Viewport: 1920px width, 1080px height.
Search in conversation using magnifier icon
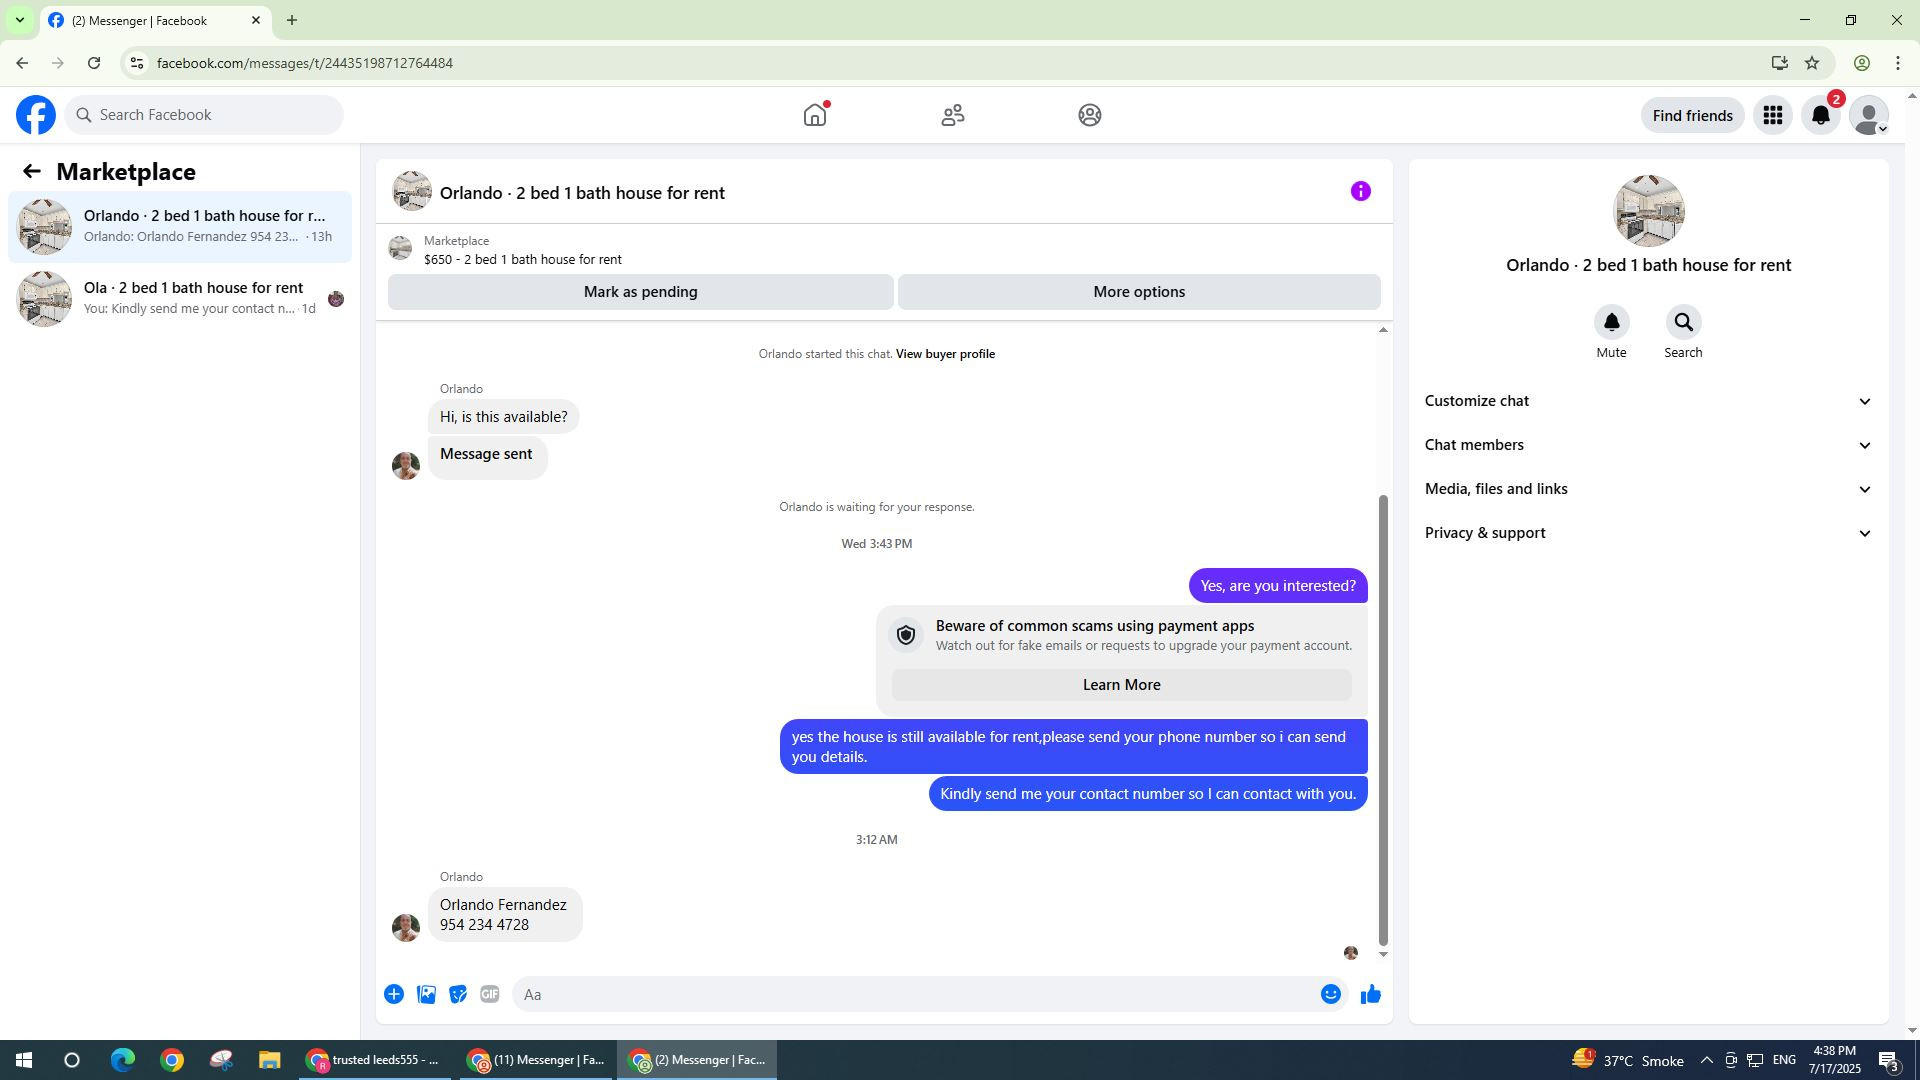[1683, 323]
